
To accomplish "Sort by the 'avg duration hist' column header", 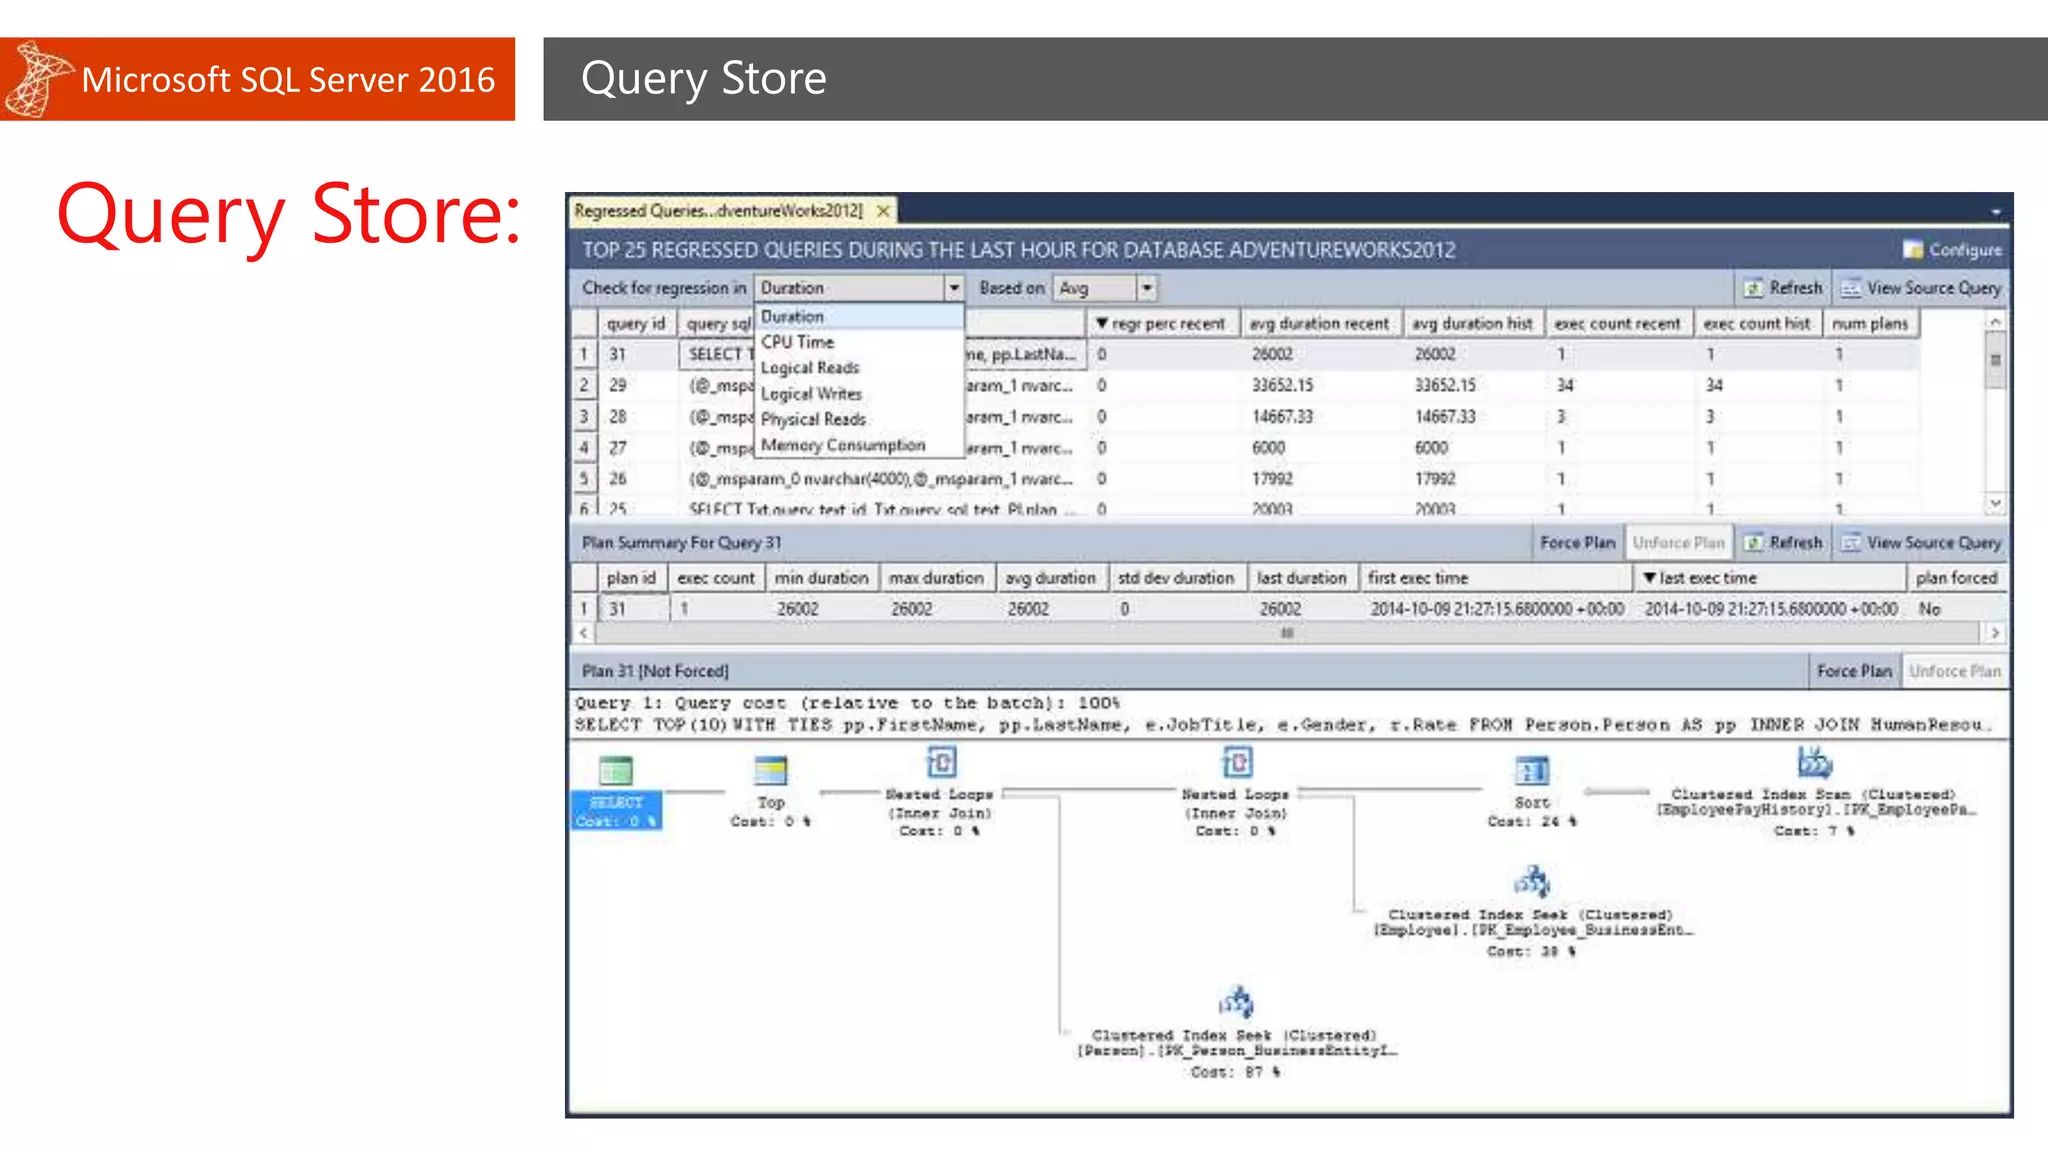I will point(1472,324).
